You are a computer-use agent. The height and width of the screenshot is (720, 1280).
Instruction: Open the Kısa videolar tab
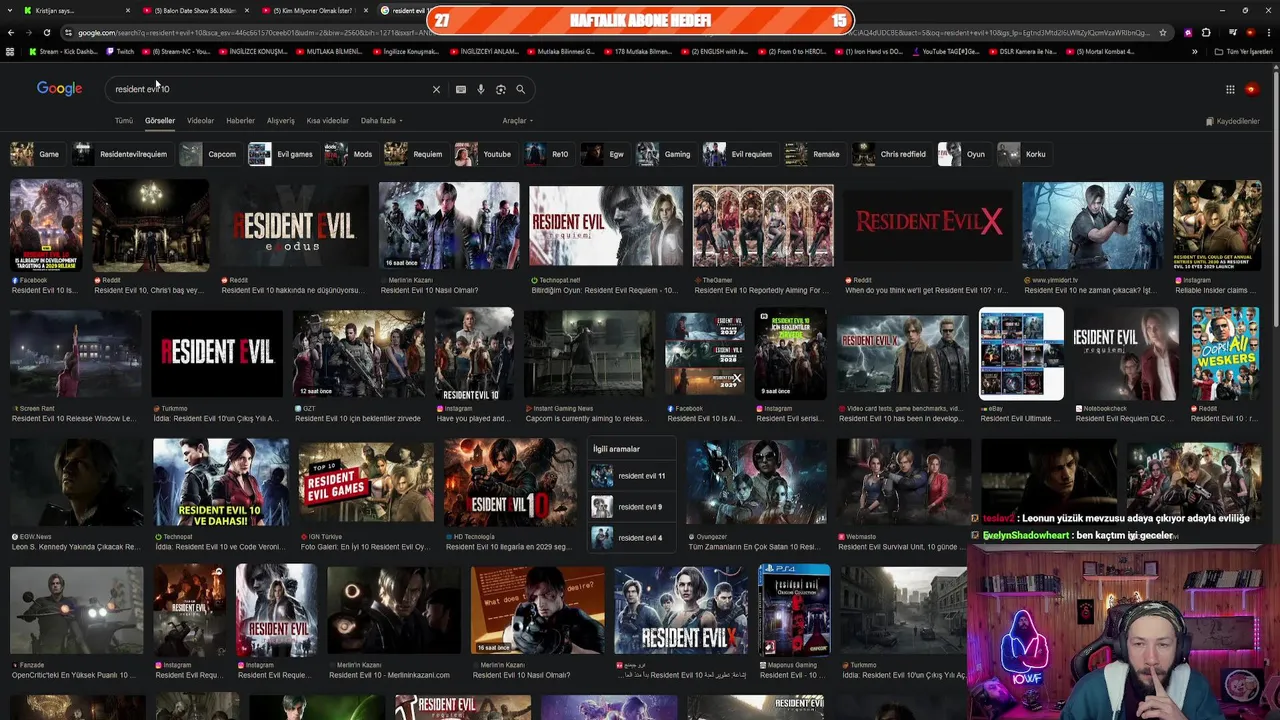tap(327, 121)
